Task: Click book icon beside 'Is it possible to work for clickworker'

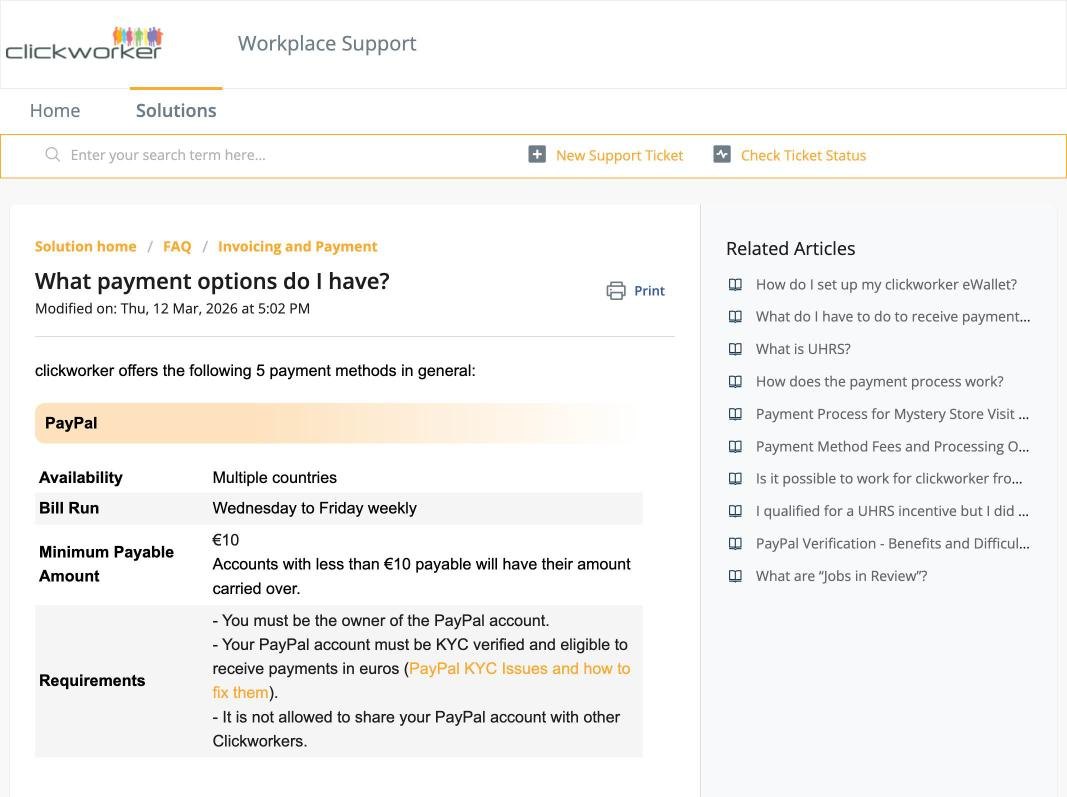Action: [x=736, y=478]
